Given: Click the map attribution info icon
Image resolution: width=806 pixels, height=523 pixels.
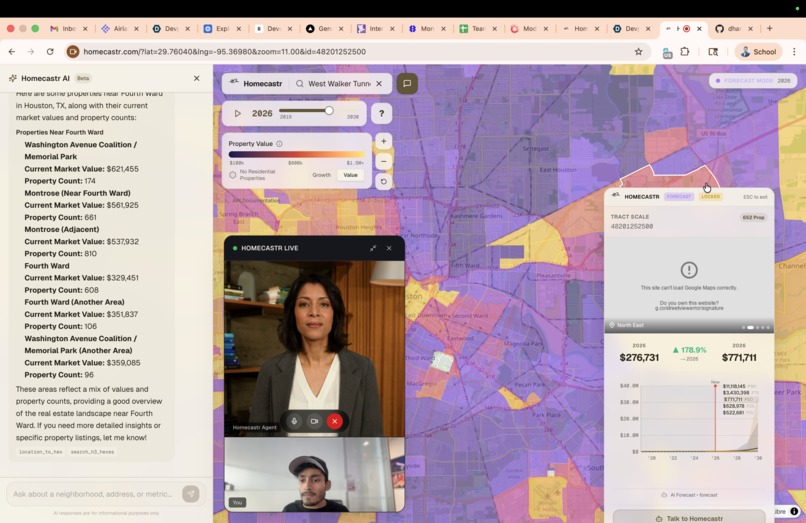Looking at the screenshot, I should pyautogui.click(x=794, y=511).
